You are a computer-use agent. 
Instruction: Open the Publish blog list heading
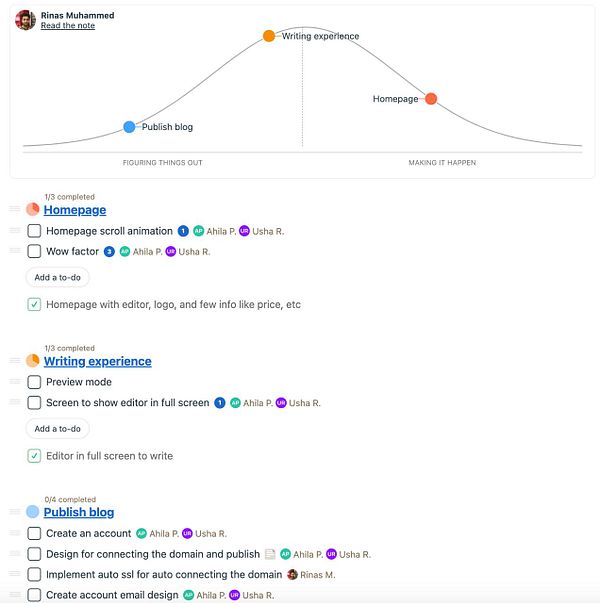click(79, 512)
